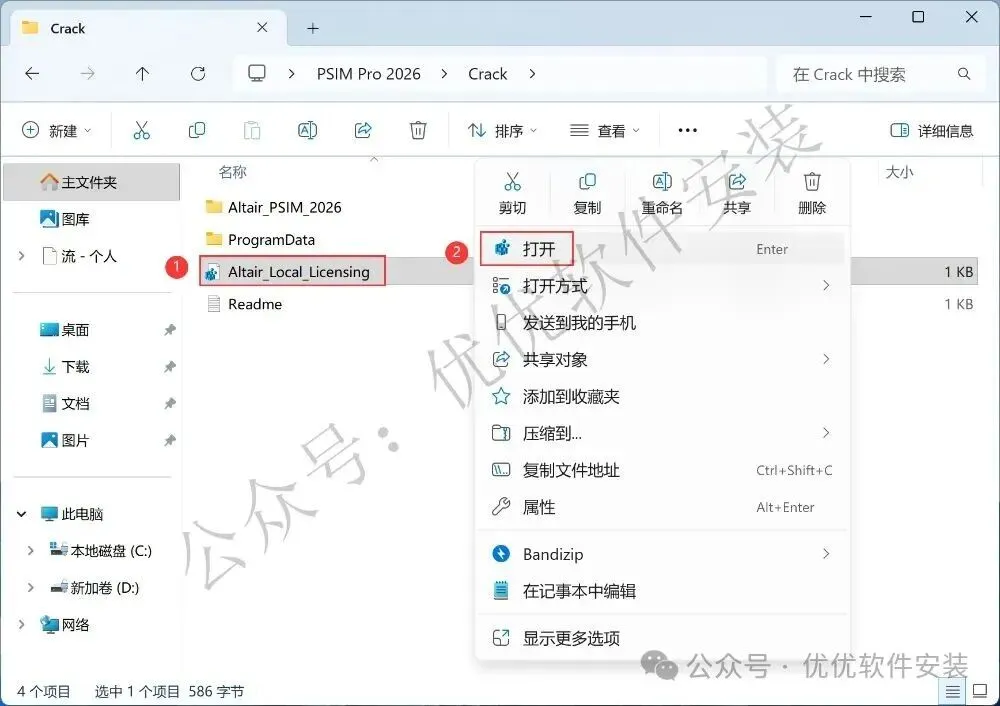Open 属性 from the context menu
Viewport: 1000px width, 706px height.
(x=663, y=508)
